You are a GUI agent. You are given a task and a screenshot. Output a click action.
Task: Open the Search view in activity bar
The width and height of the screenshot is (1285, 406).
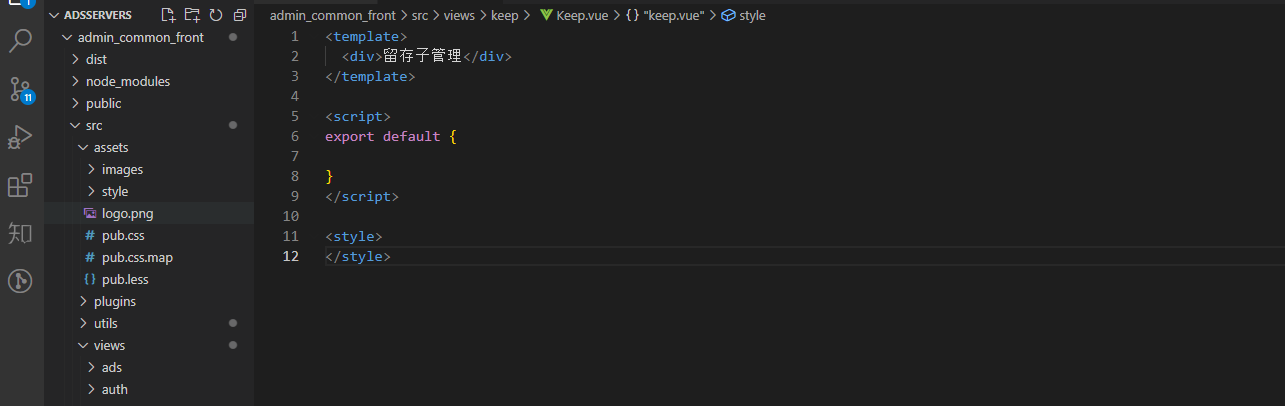coord(20,42)
